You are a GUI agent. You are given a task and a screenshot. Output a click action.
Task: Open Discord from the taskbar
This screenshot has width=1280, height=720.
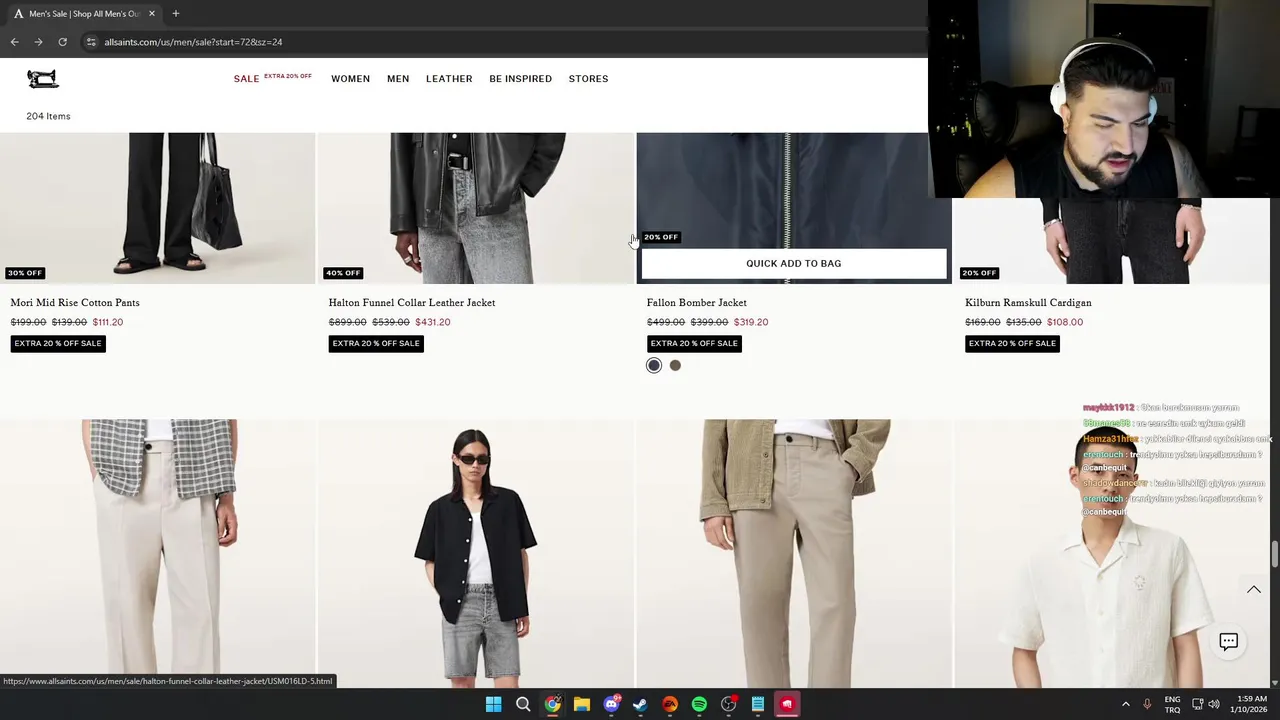coord(611,704)
